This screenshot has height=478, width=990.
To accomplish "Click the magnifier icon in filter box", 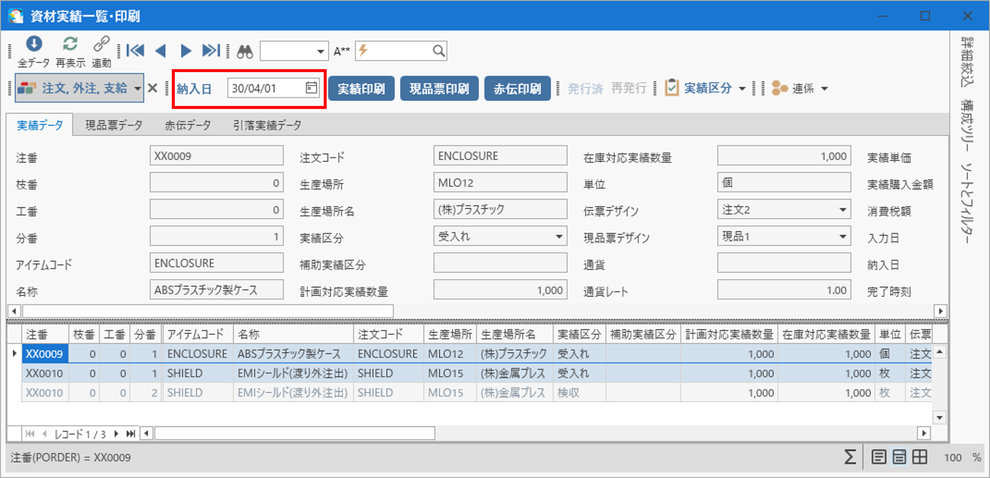I will (439, 51).
